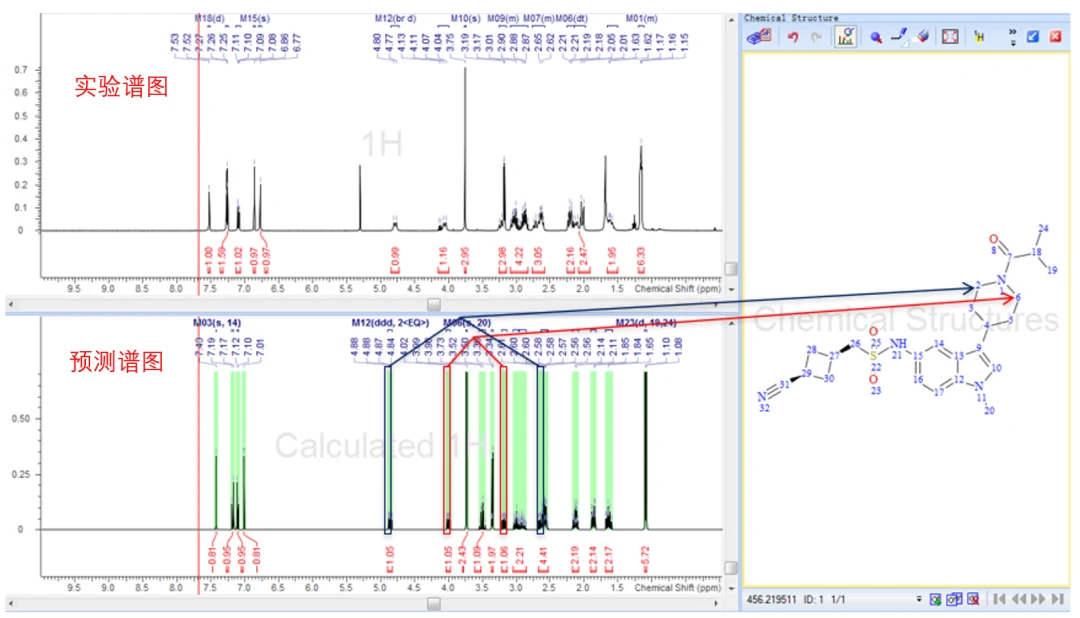Expand the toolbar overflow chevron
1080x618 pixels.
1012,37
